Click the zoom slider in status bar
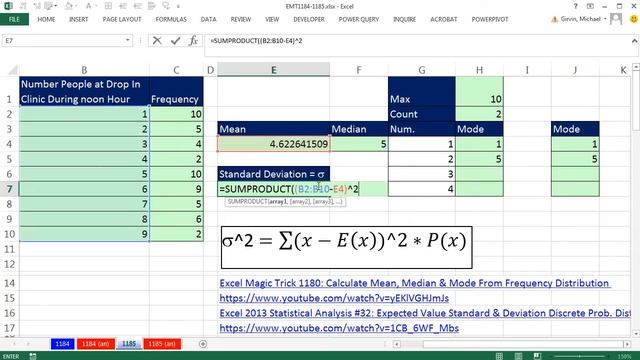Viewport: 640px width, 360px height. point(579,356)
